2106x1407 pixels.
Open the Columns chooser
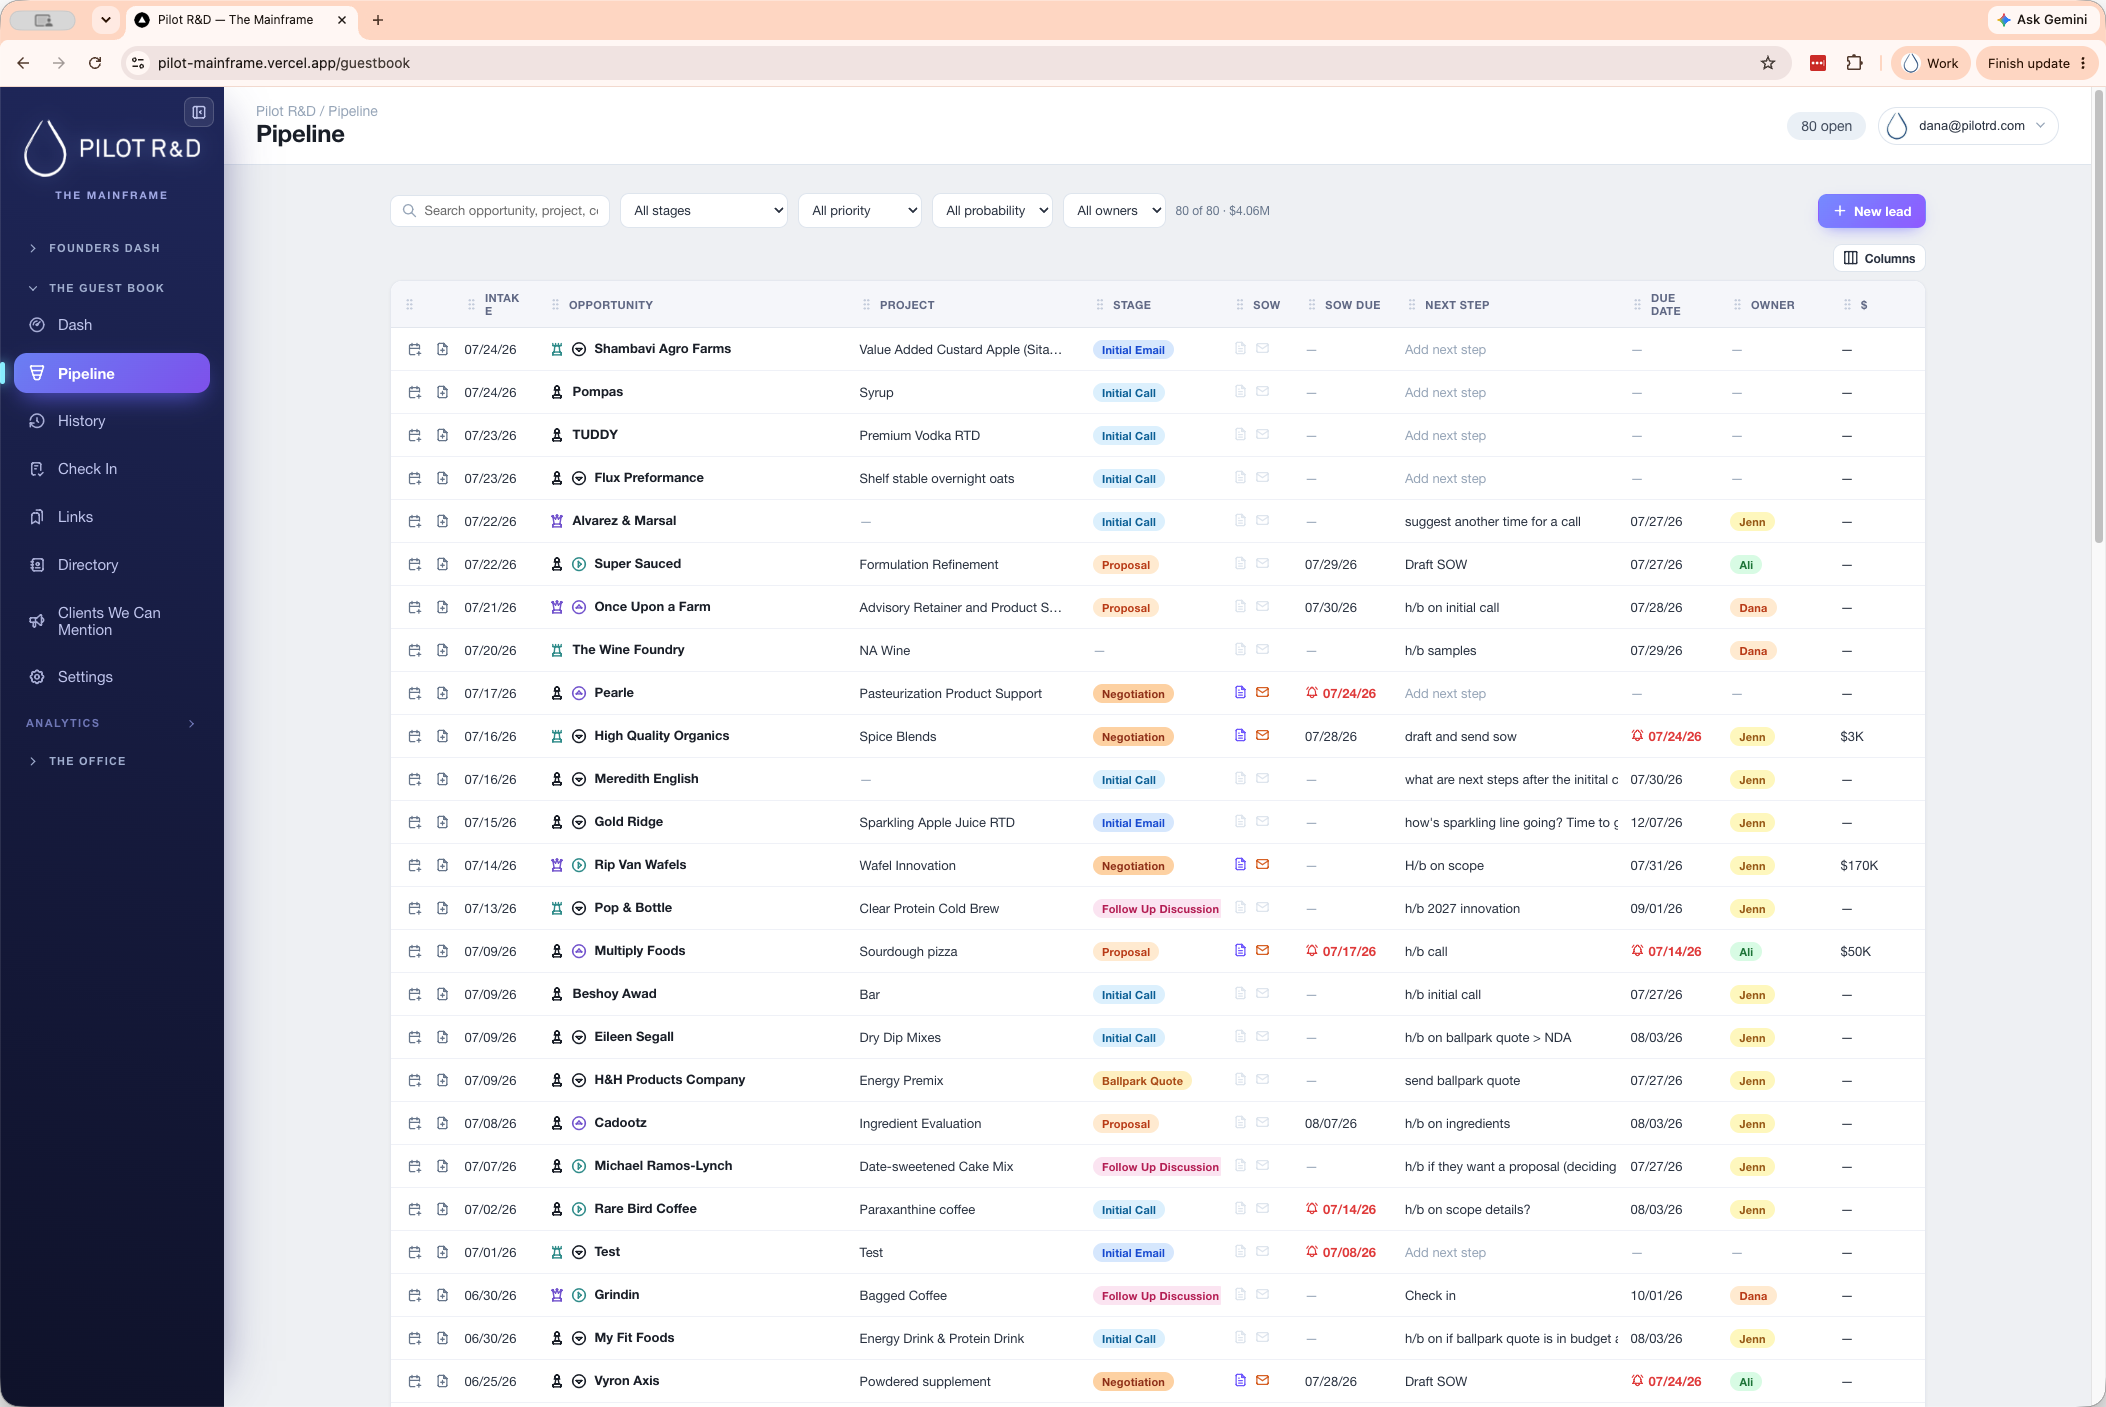pyautogui.click(x=1879, y=258)
